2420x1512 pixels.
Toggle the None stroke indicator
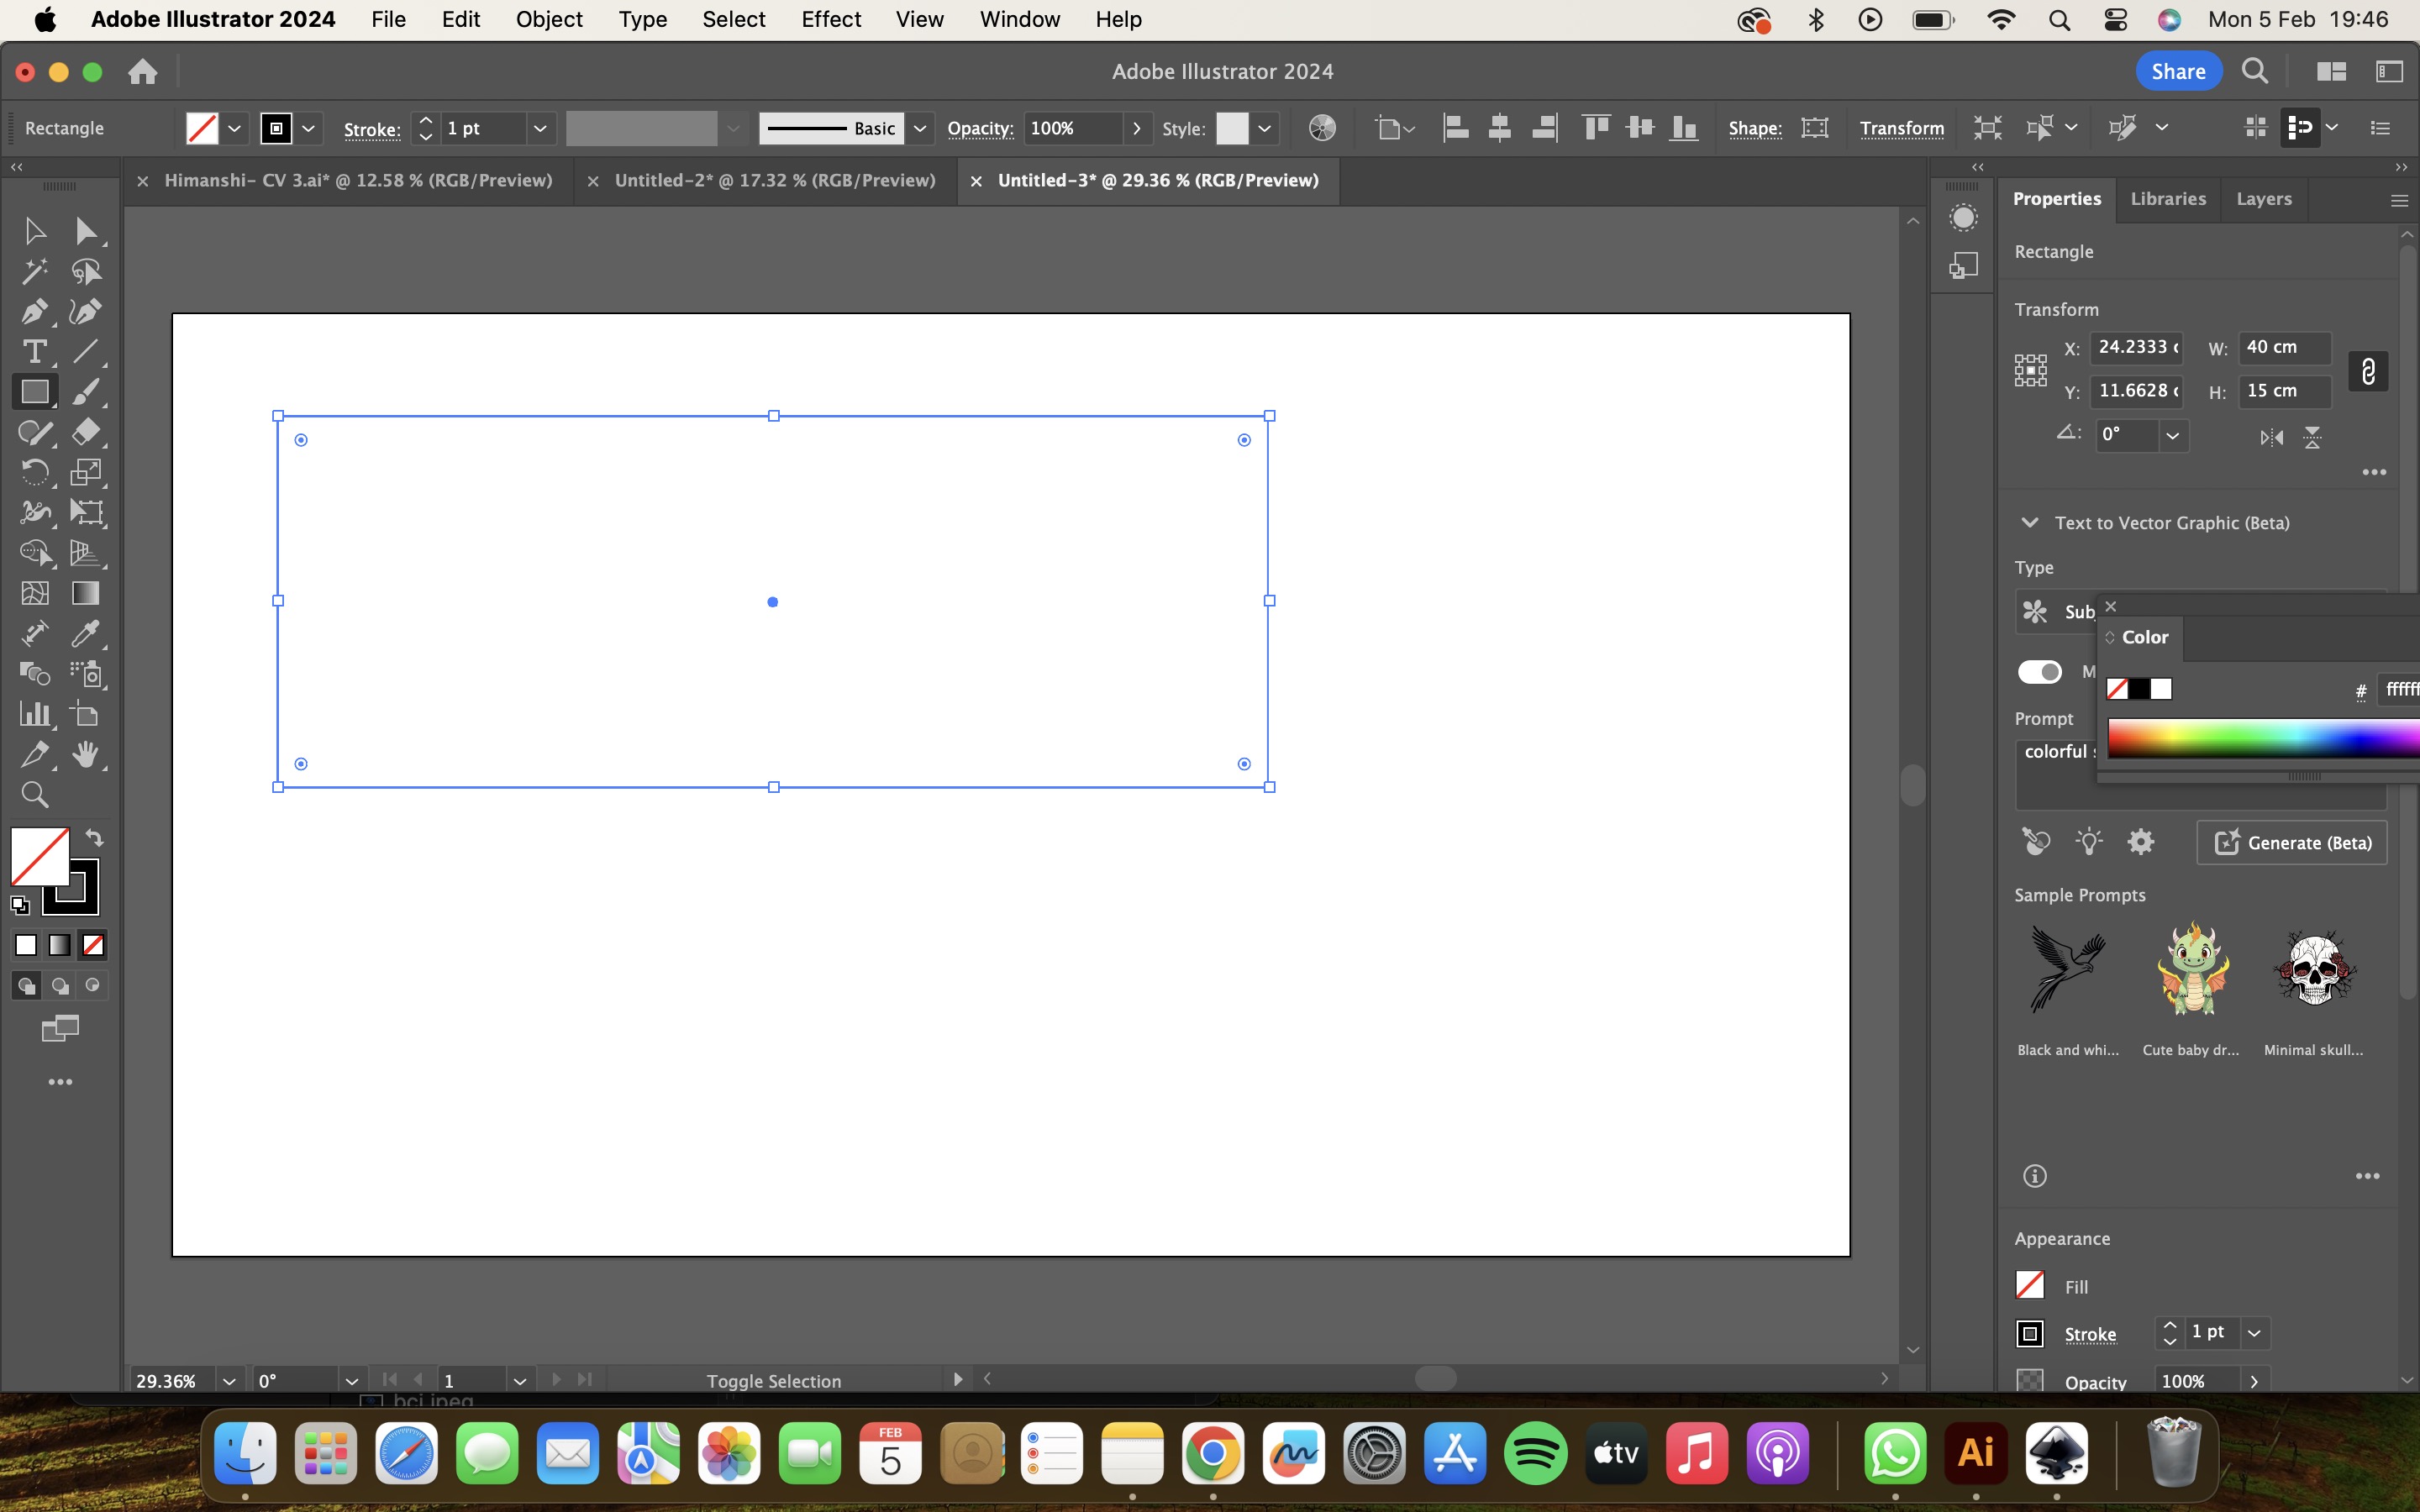pyautogui.click(x=92, y=946)
